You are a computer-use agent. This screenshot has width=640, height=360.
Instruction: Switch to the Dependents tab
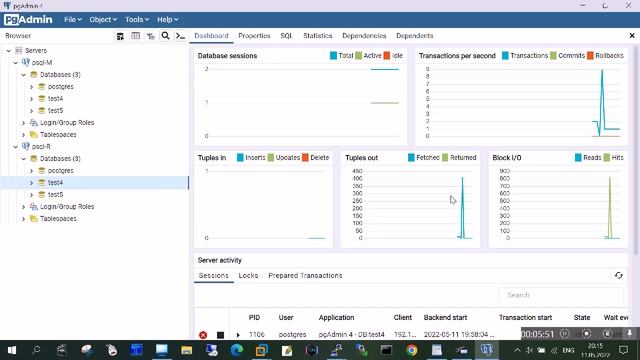coord(415,36)
